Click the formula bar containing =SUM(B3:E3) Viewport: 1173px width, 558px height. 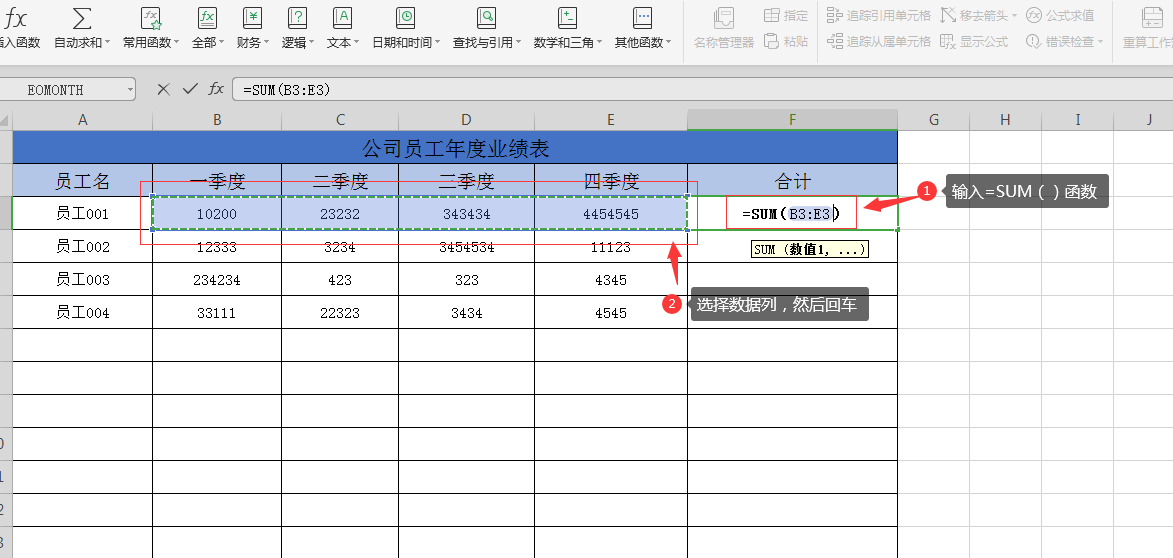tap(702, 89)
